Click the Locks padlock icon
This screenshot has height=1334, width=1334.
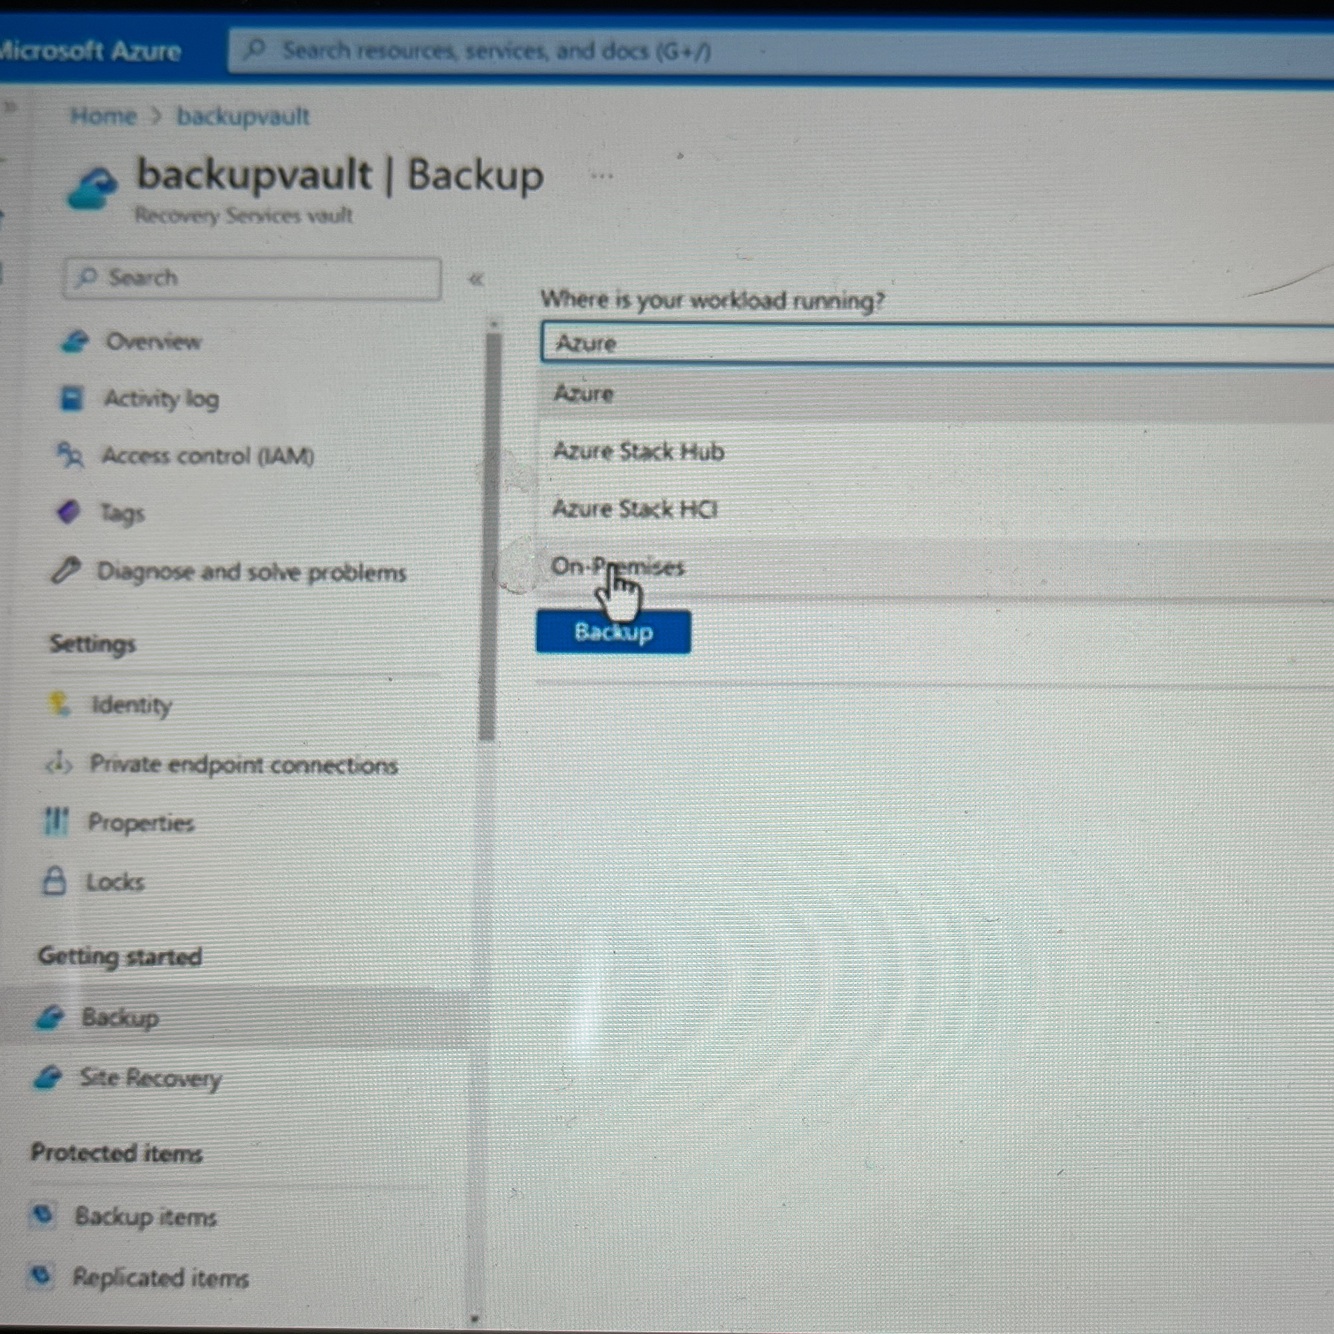(54, 880)
